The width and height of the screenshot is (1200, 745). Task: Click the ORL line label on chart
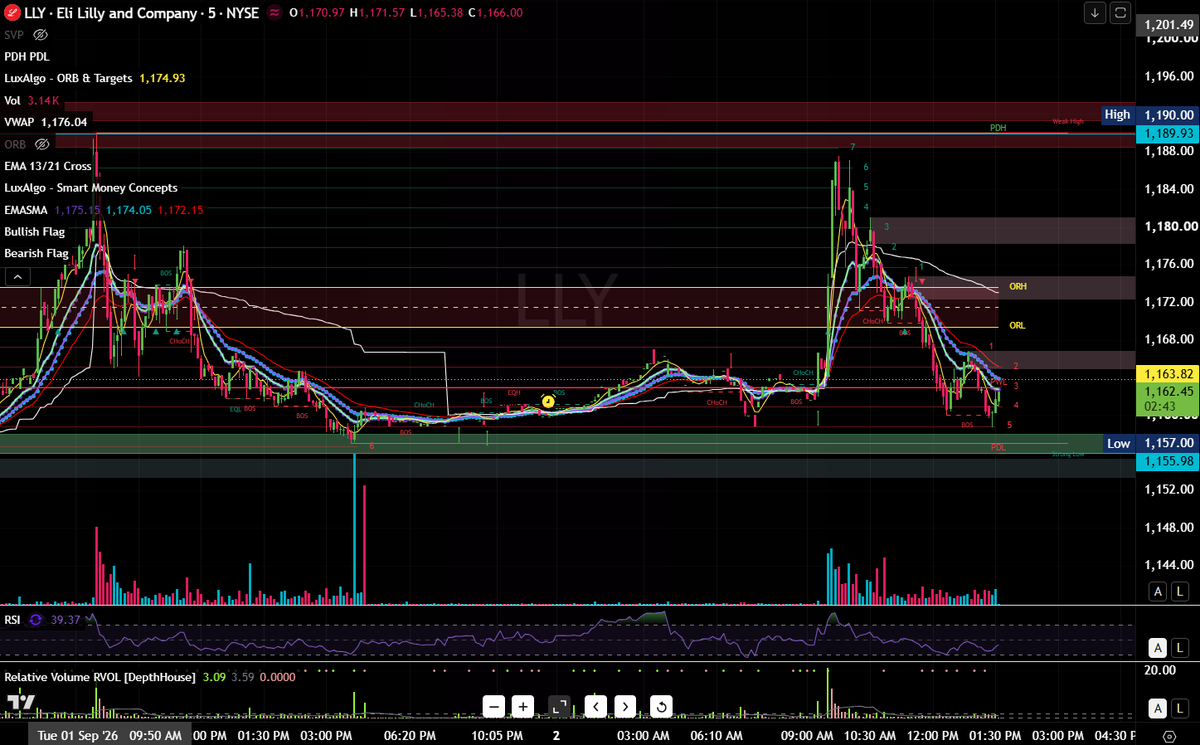pos(1017,326)
